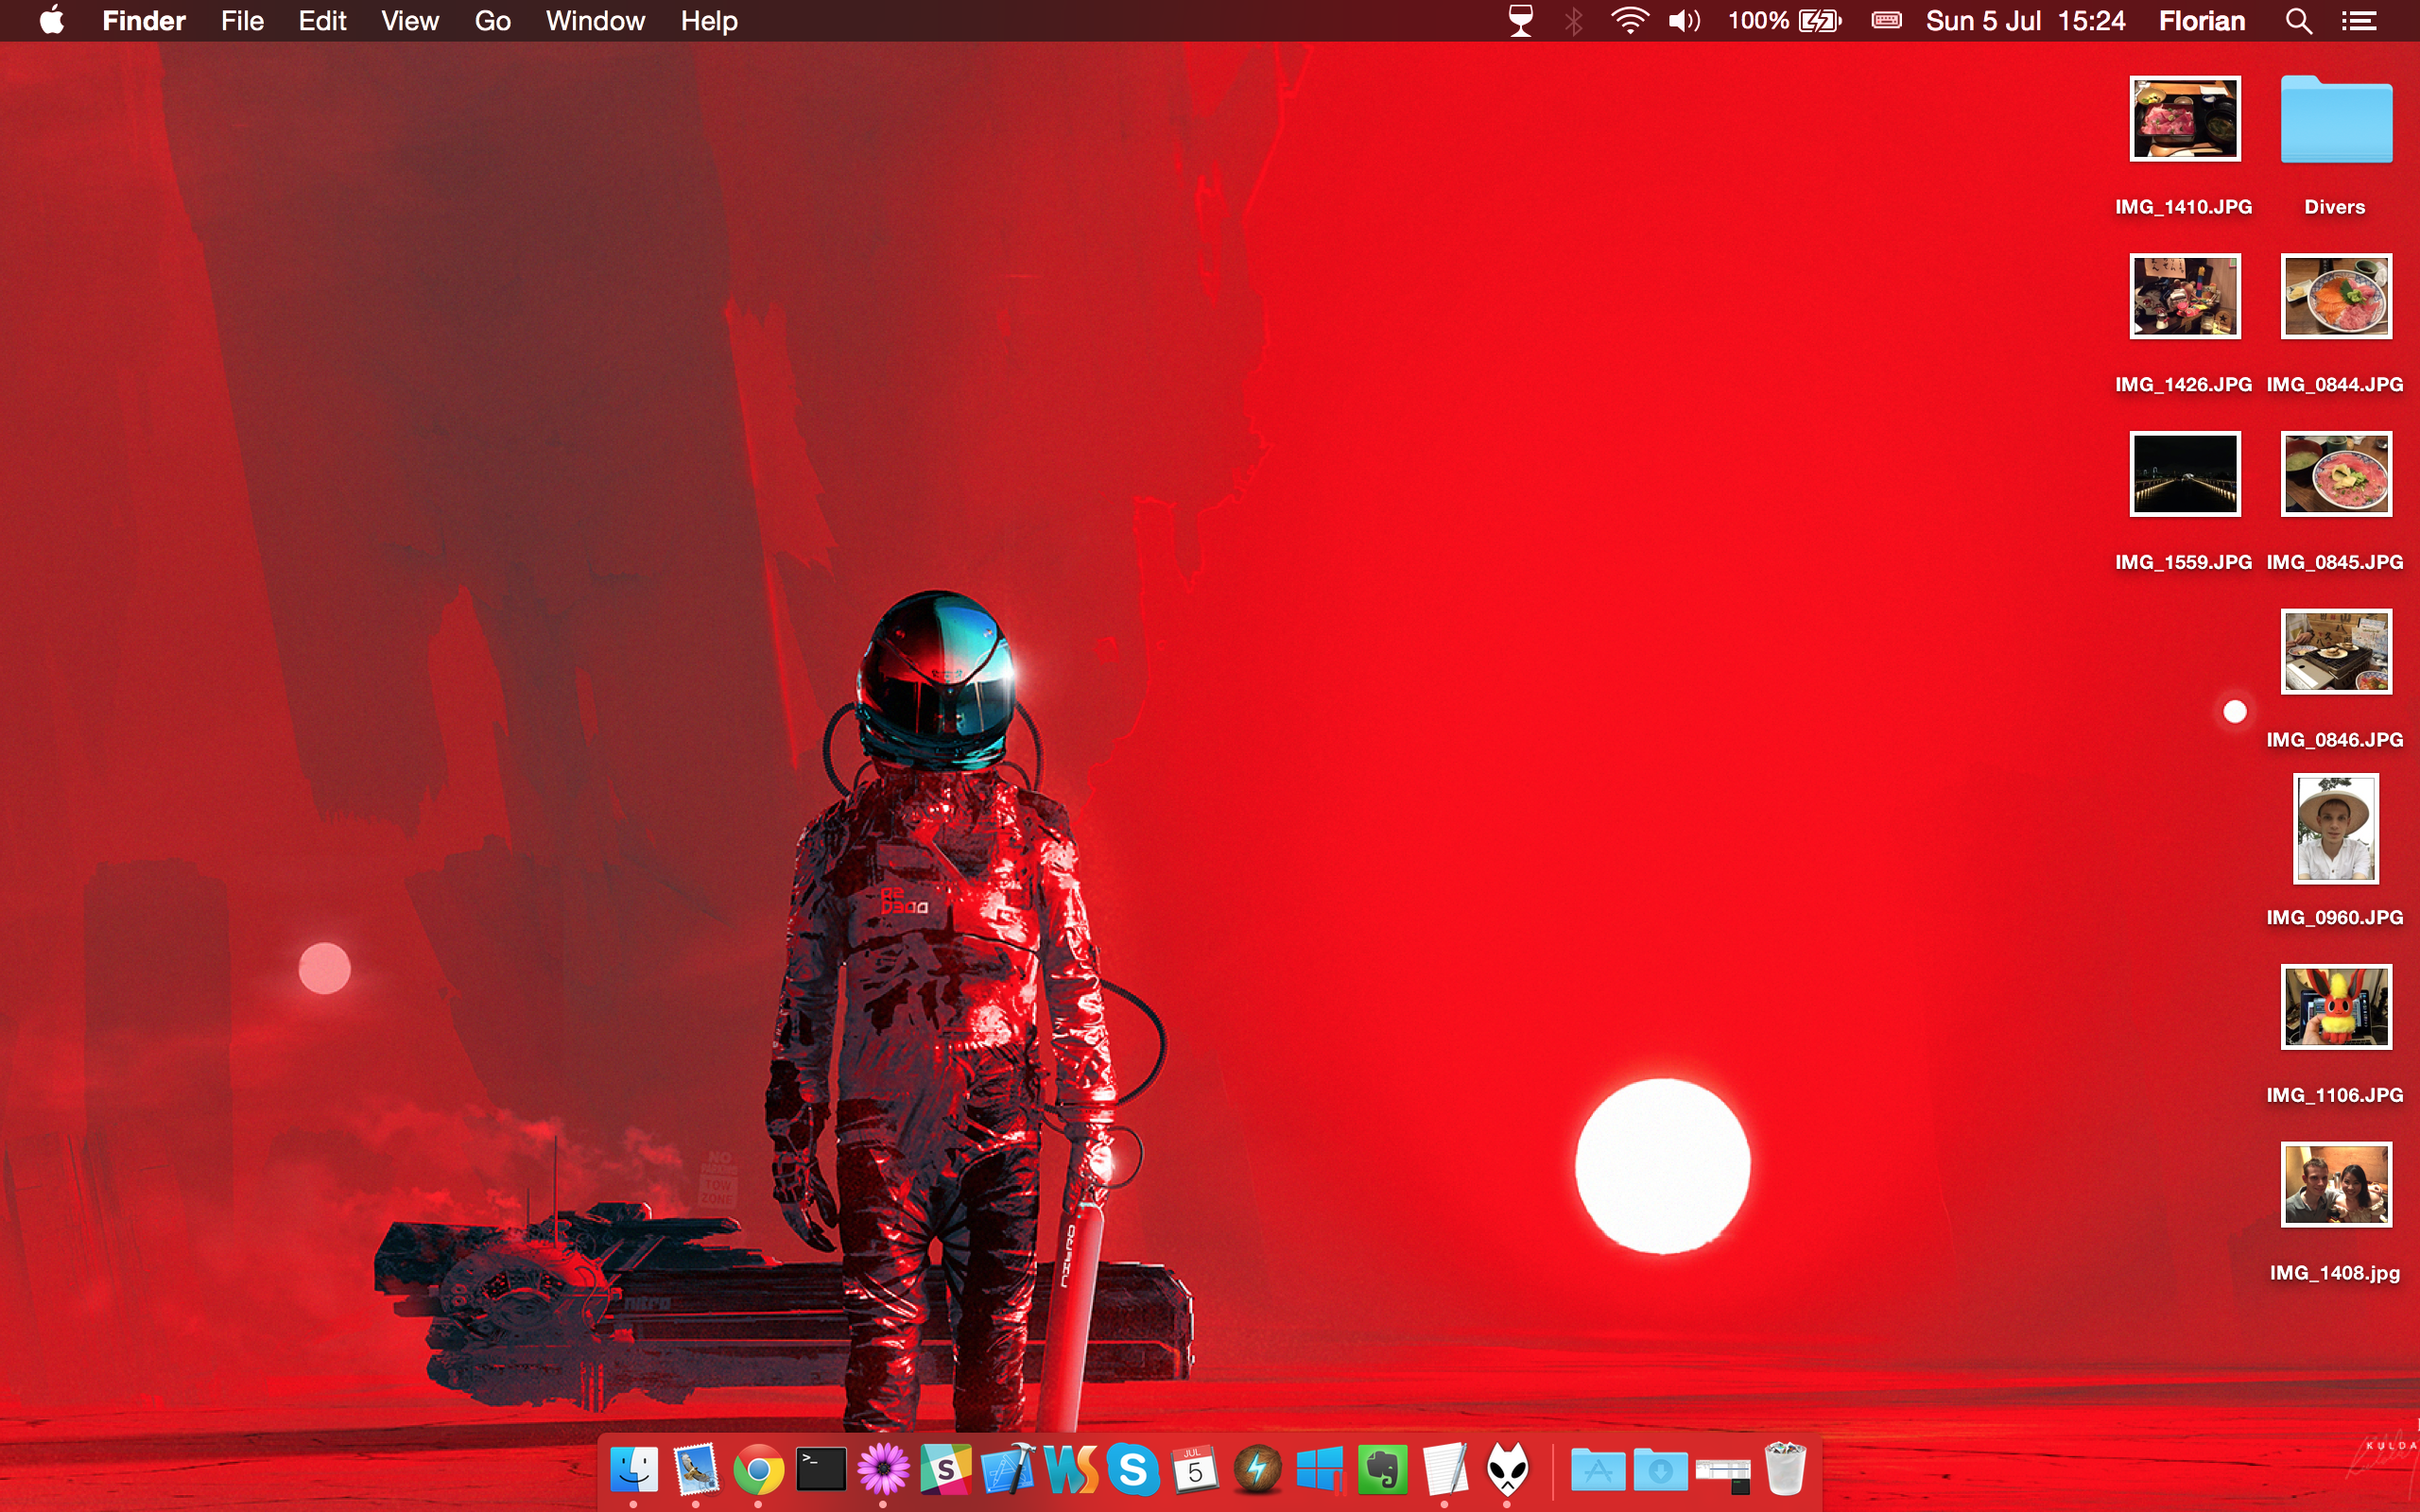Expand the Downloads stack in Dock
Image resolution: width=2420 pixels, height=1512 pixels.
(1660, 1470)
